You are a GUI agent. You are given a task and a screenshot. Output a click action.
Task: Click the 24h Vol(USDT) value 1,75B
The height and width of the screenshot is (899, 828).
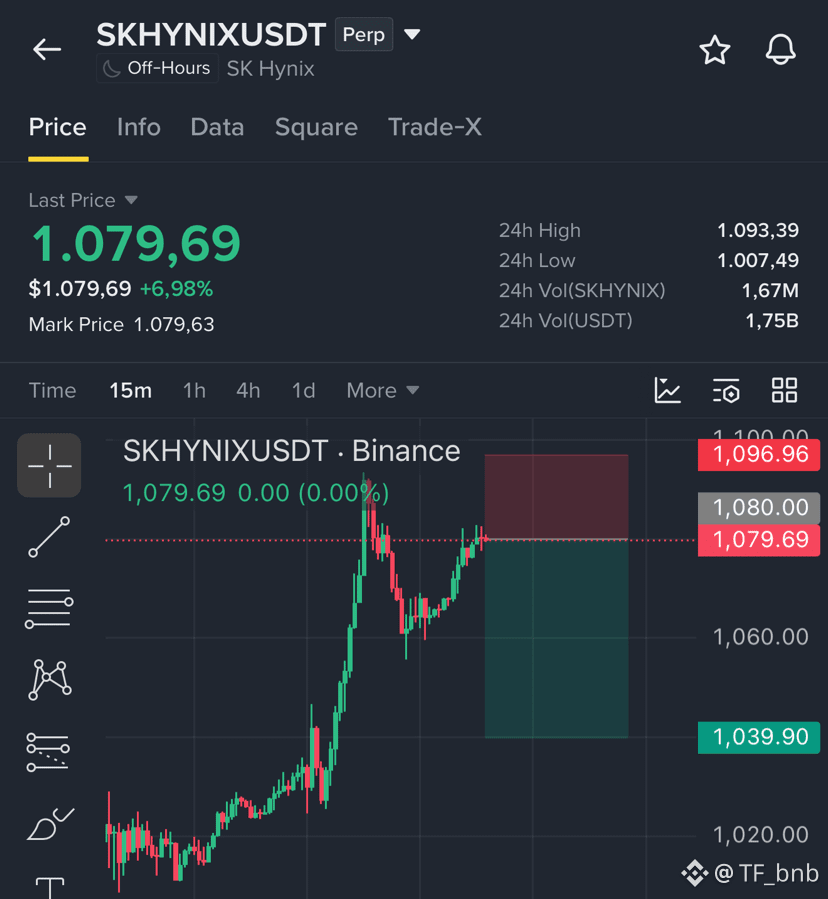tap(772, 321)
